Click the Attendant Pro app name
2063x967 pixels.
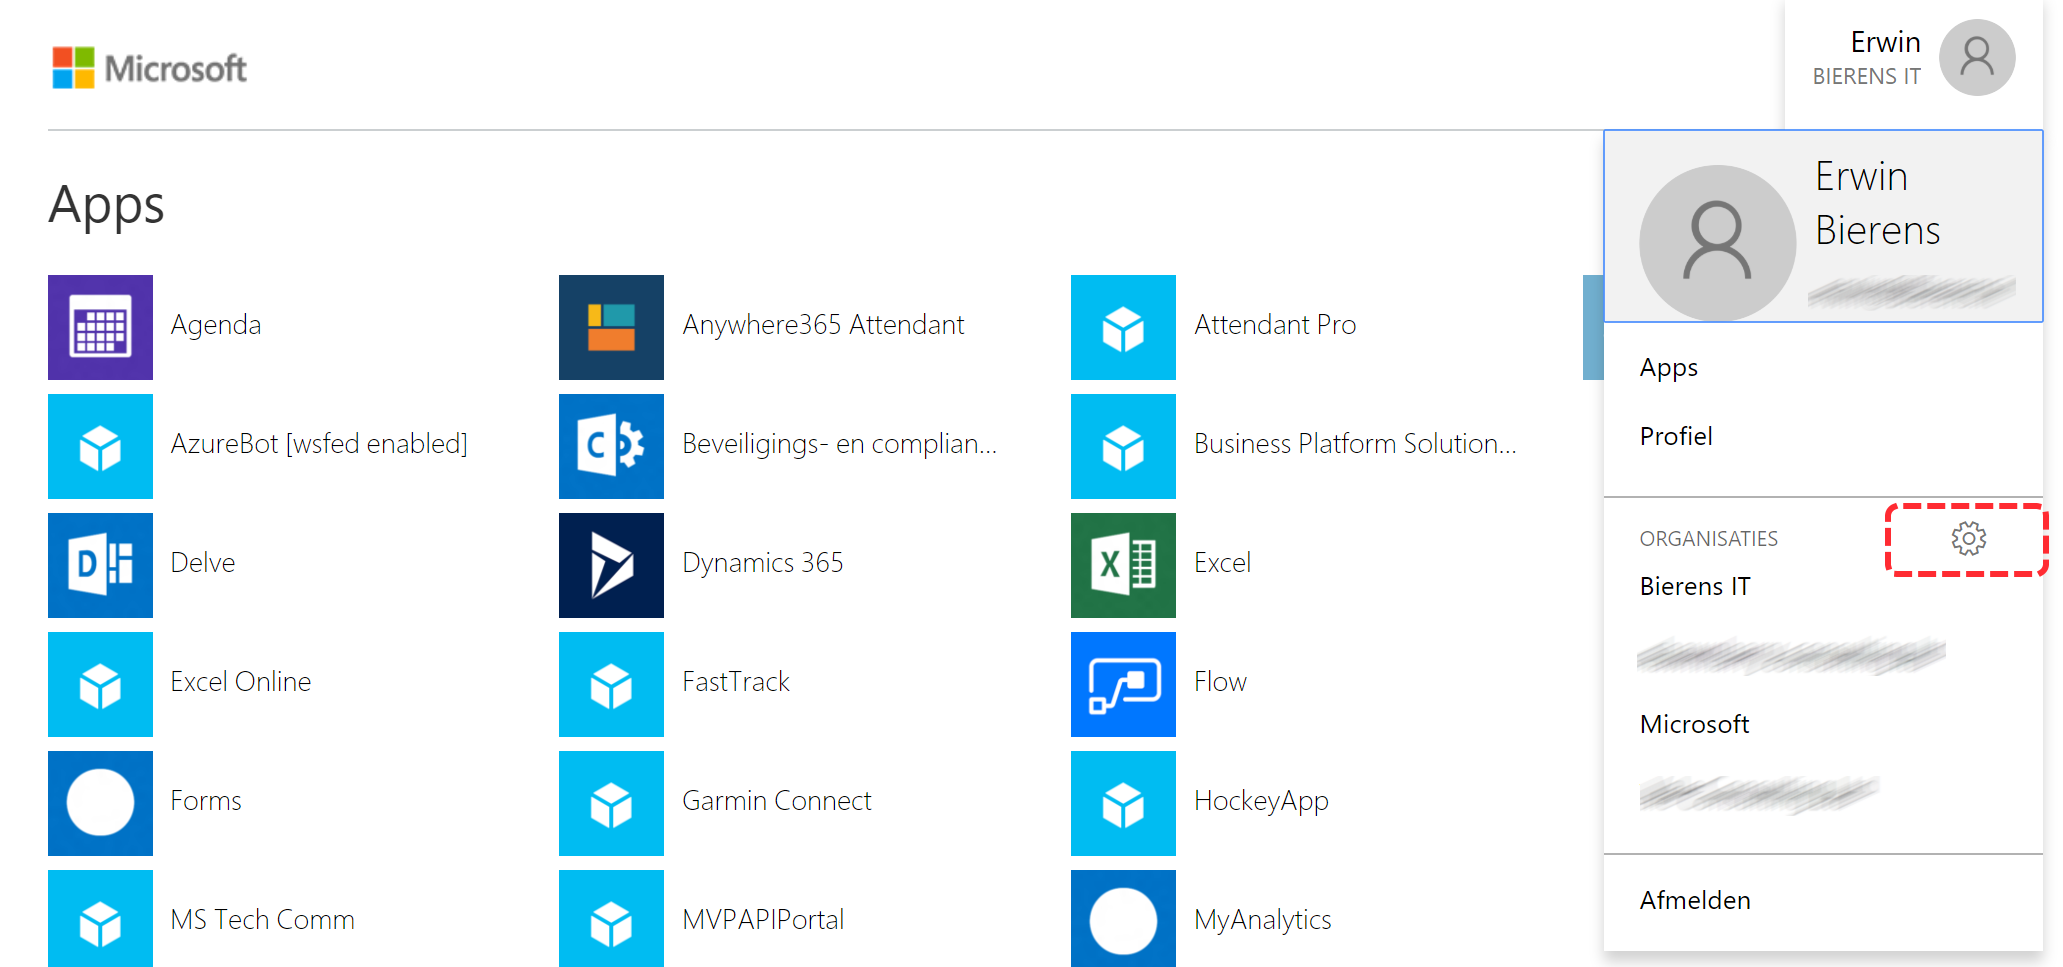1275,325
